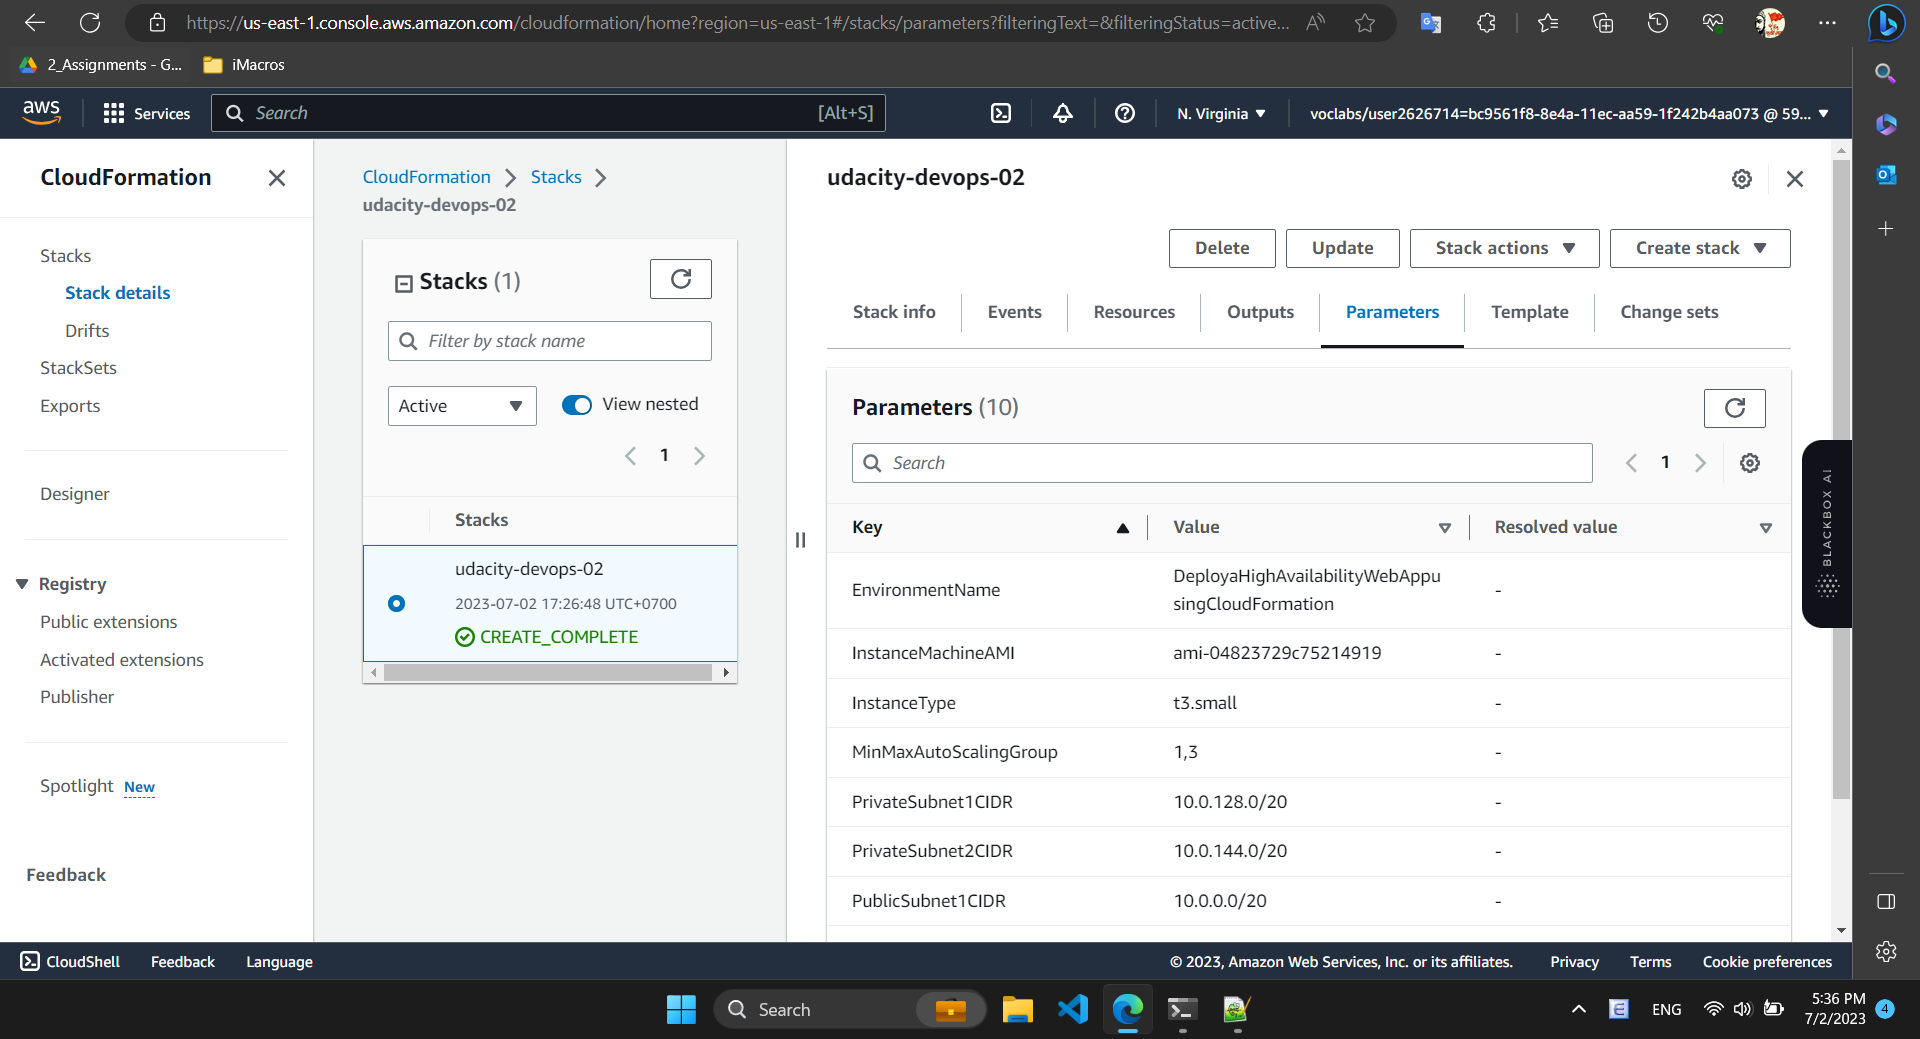The image size is (1920, 1039).
Task: Enable the View nested toggle
Action: tap(577, 405)
